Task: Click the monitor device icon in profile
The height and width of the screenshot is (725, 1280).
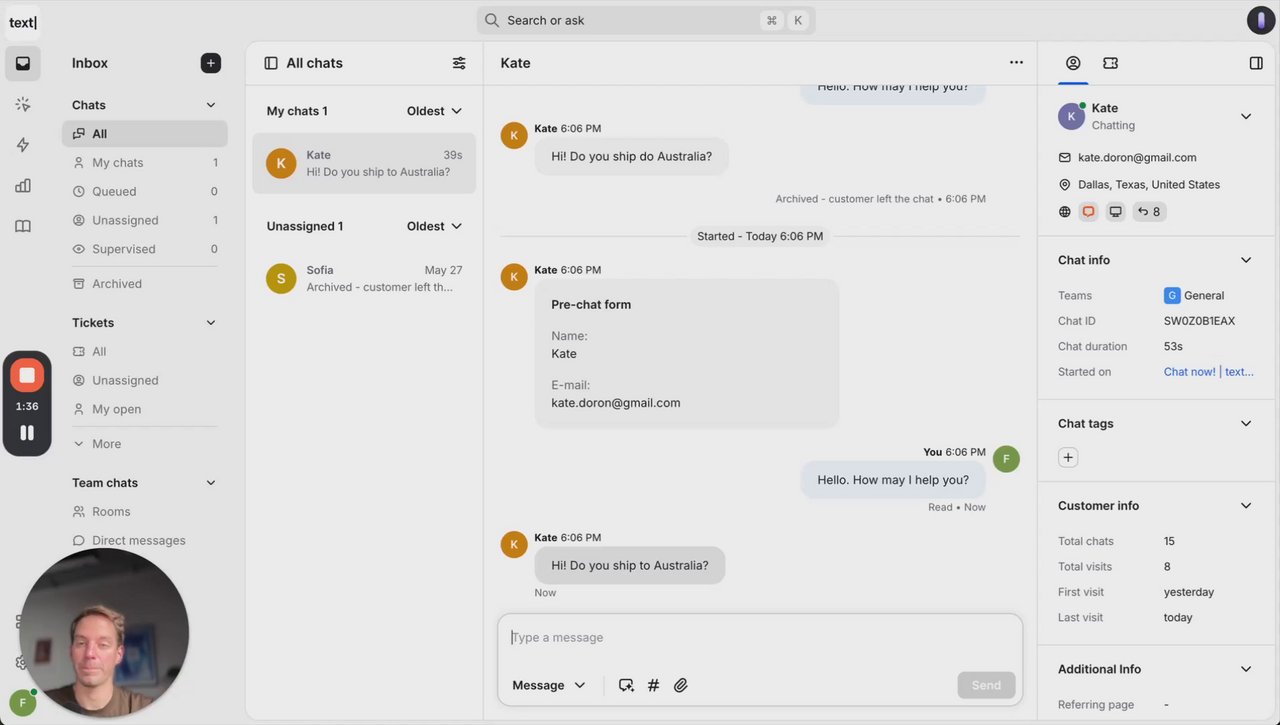Action: coord(1115,212)
